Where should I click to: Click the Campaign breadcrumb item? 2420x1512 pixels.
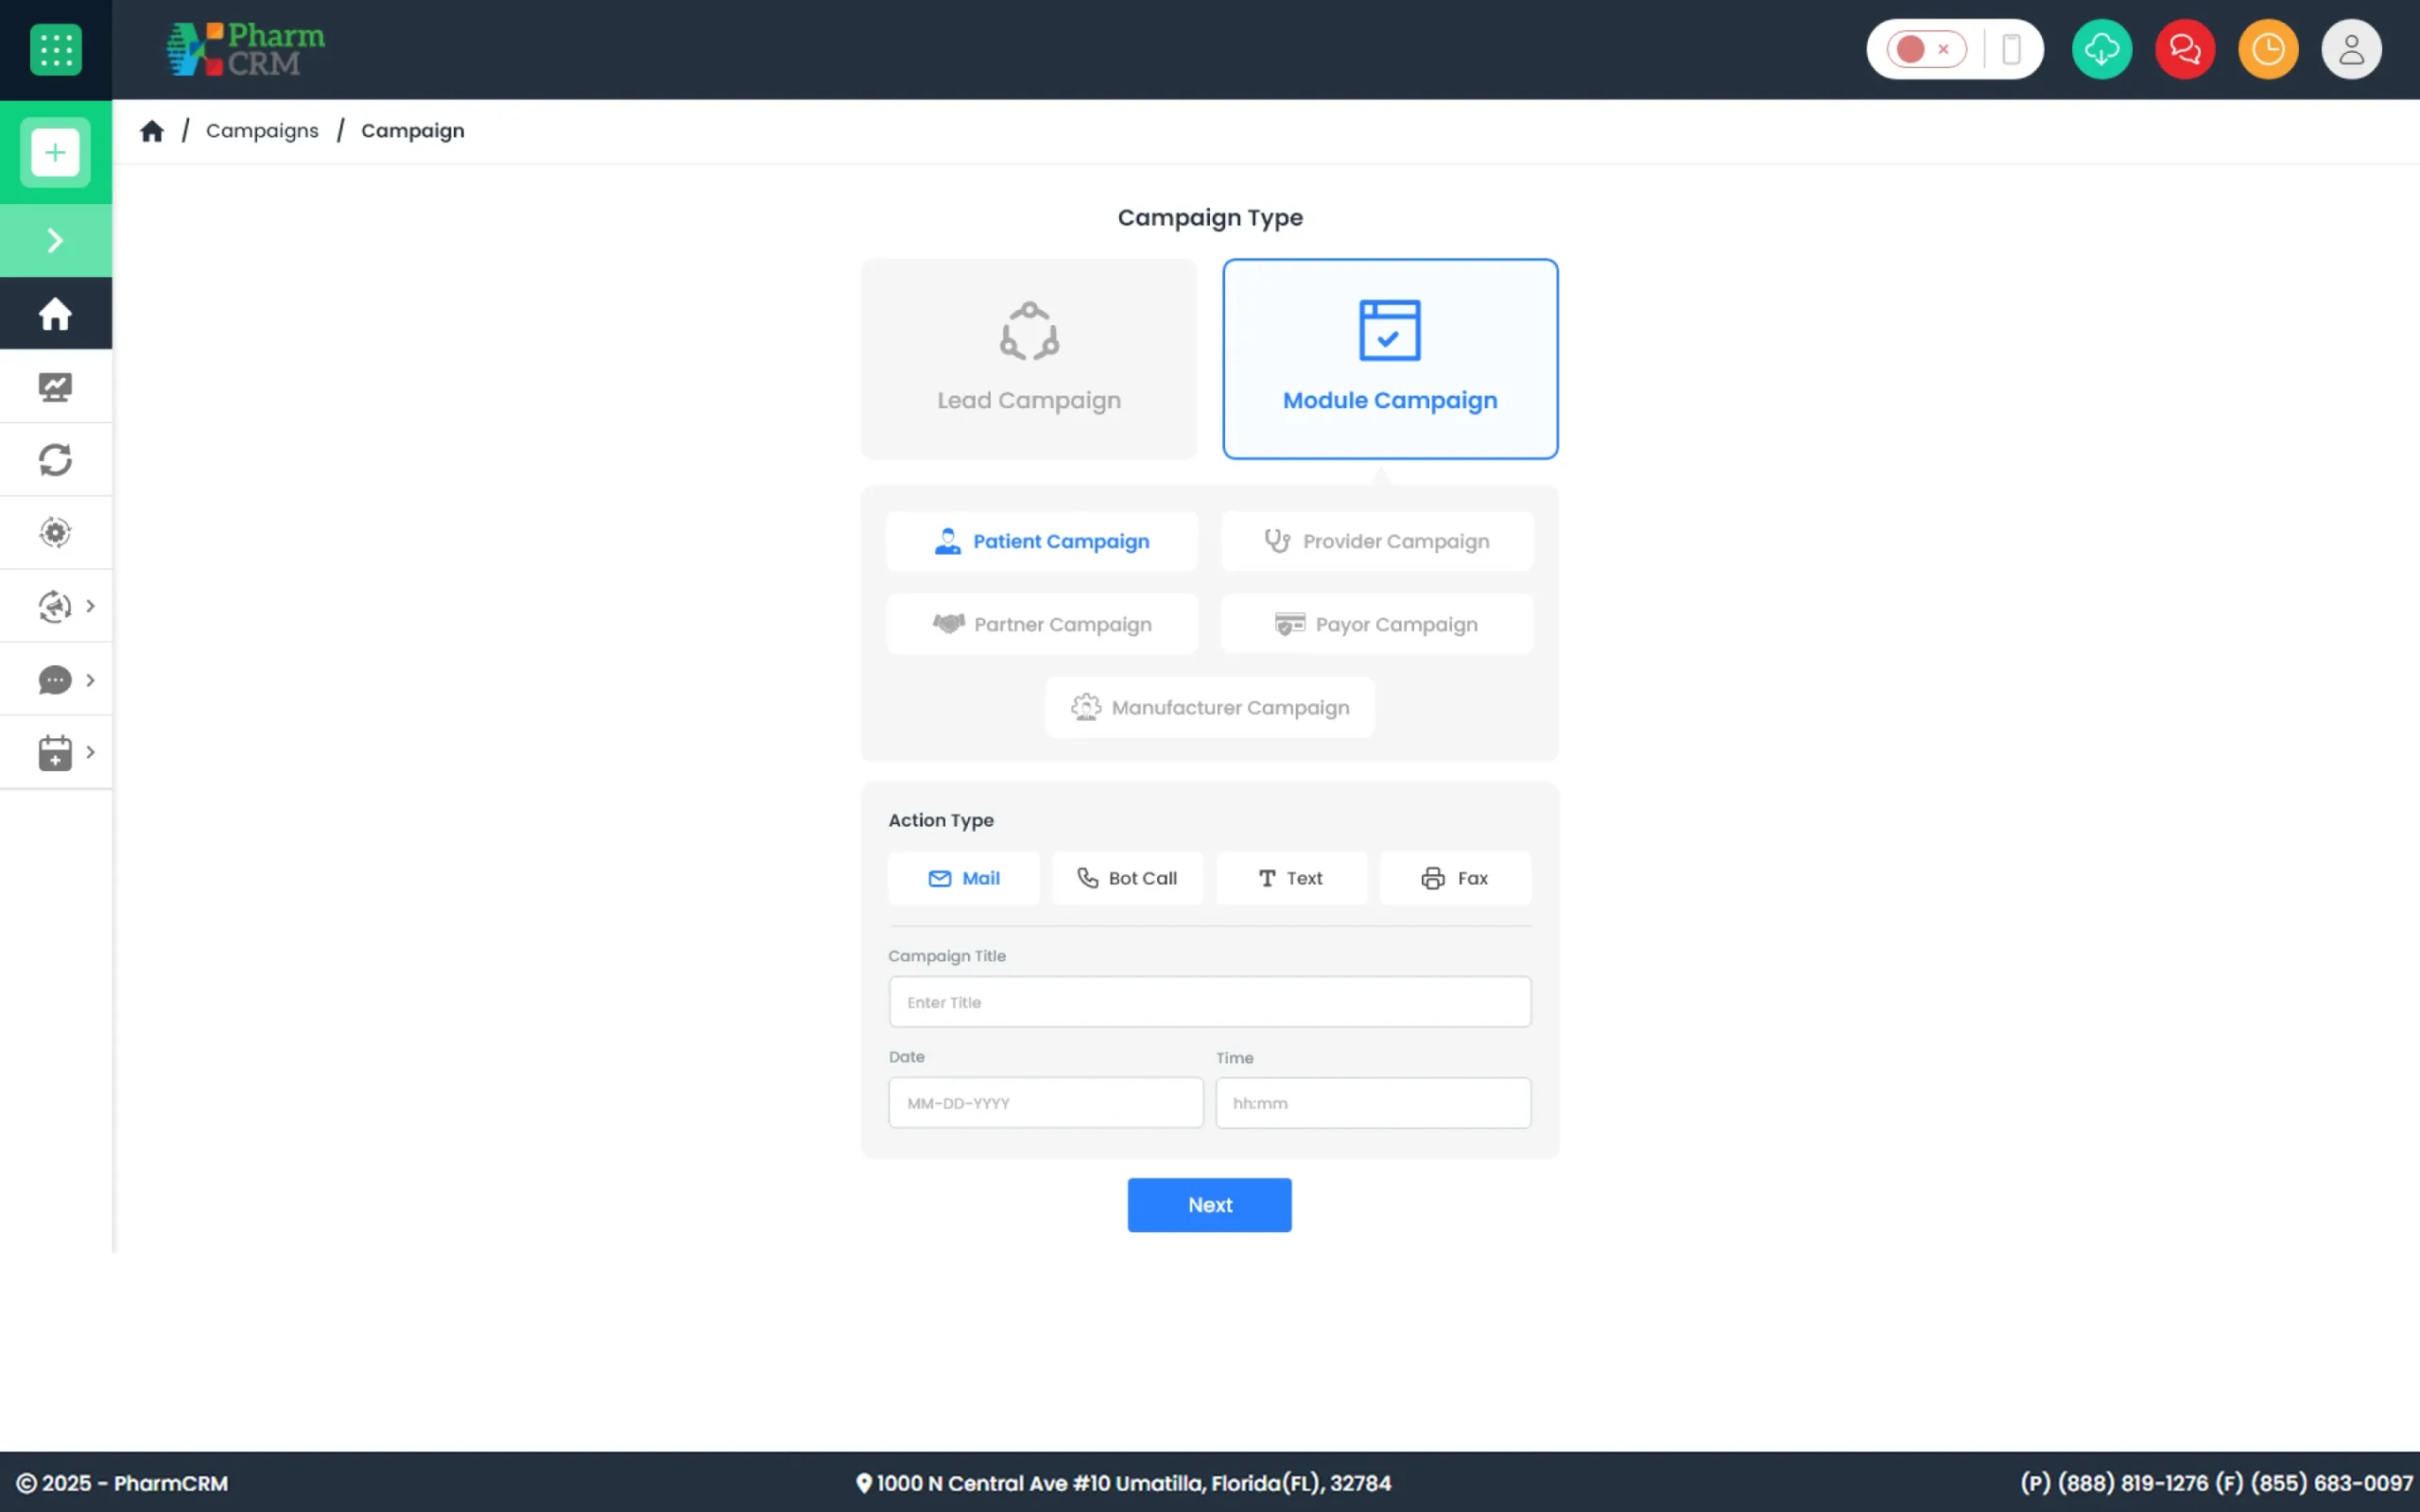(413, 131)
